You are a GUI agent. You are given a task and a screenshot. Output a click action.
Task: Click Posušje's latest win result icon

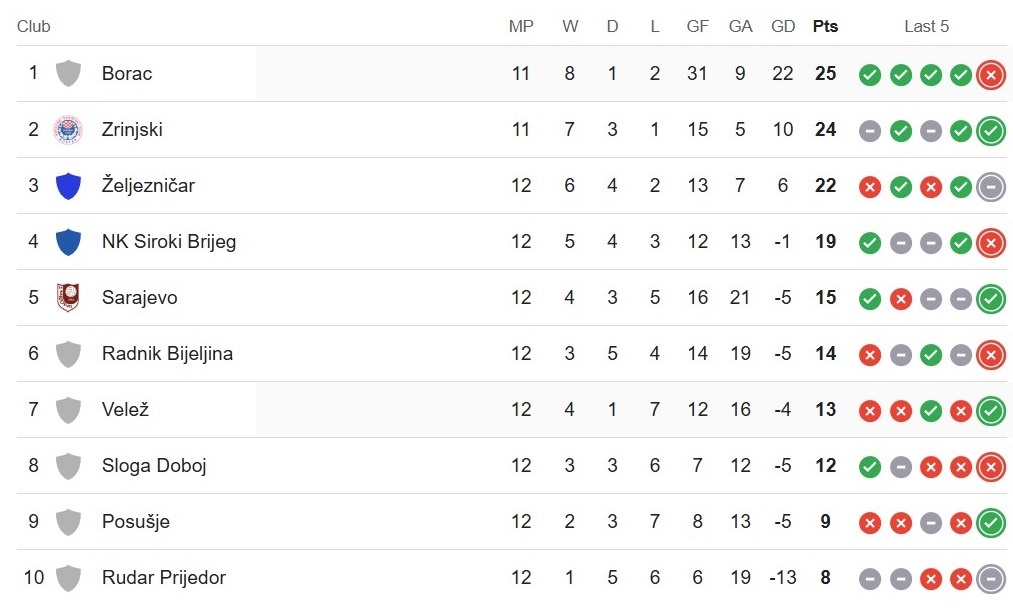pyautogui.click(x=991, y=523)
